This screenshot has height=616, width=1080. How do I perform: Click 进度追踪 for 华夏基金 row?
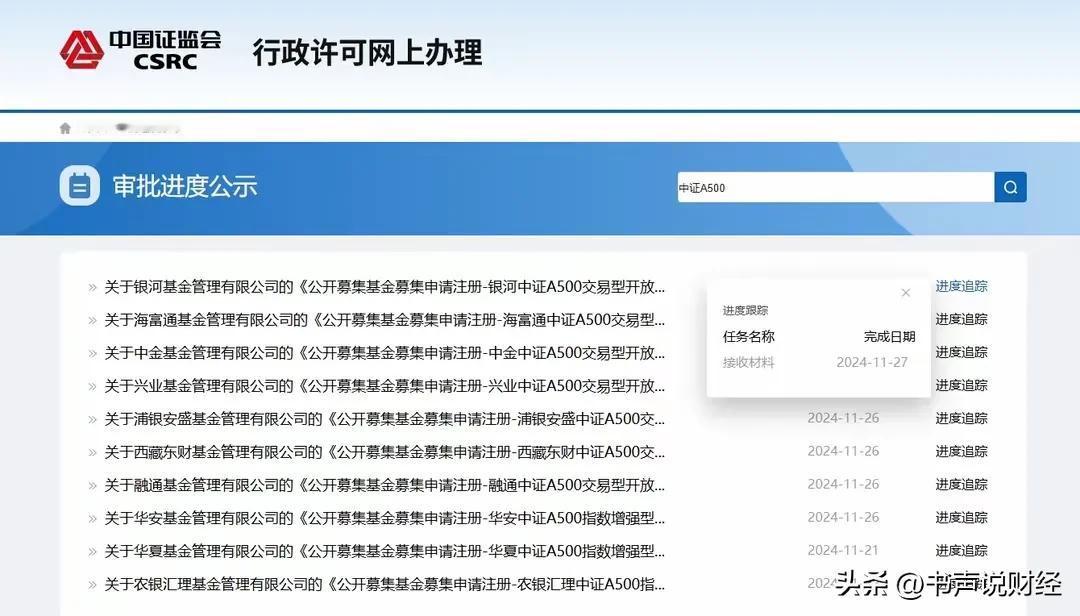(x=962, y=551)
